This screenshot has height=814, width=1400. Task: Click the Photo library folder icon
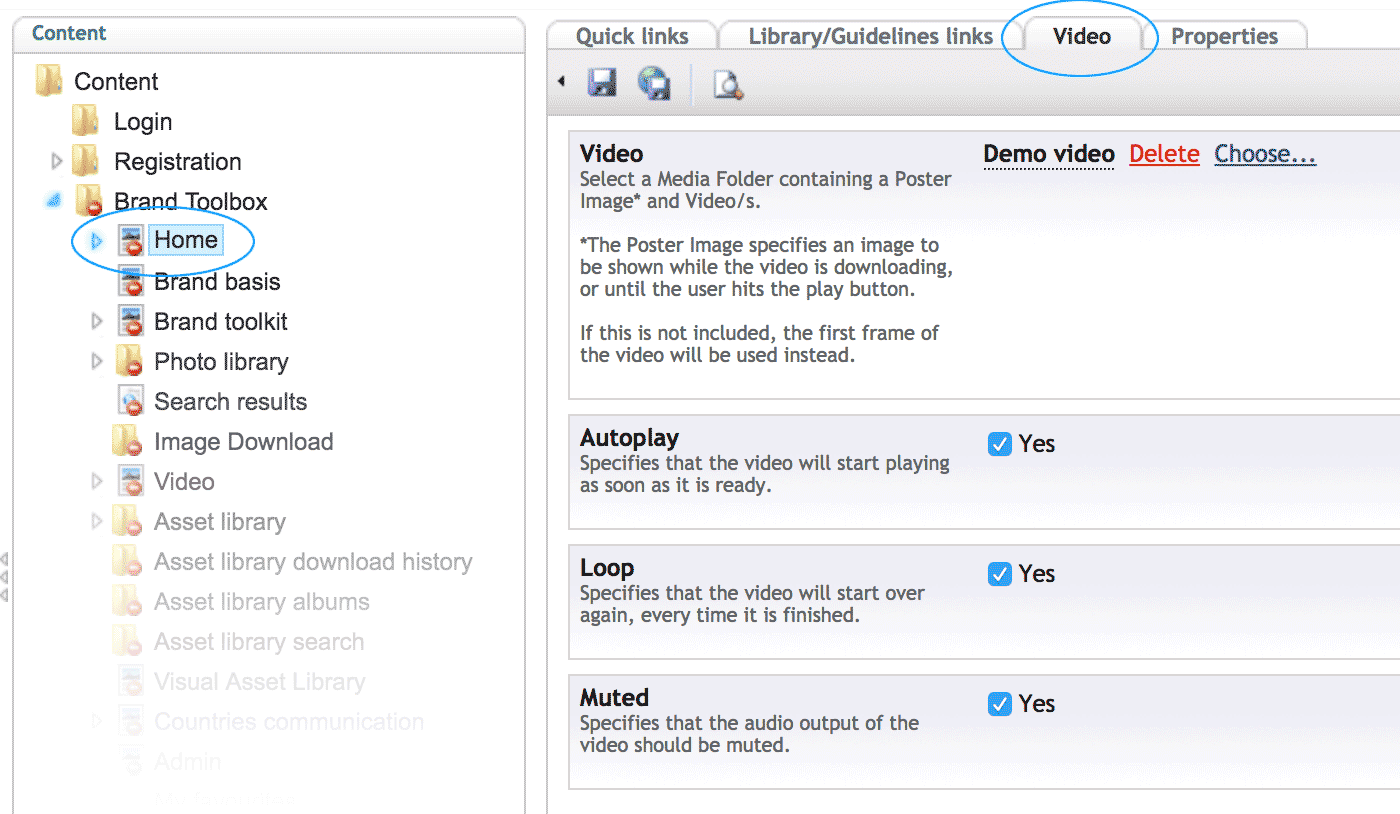[128, 362]
